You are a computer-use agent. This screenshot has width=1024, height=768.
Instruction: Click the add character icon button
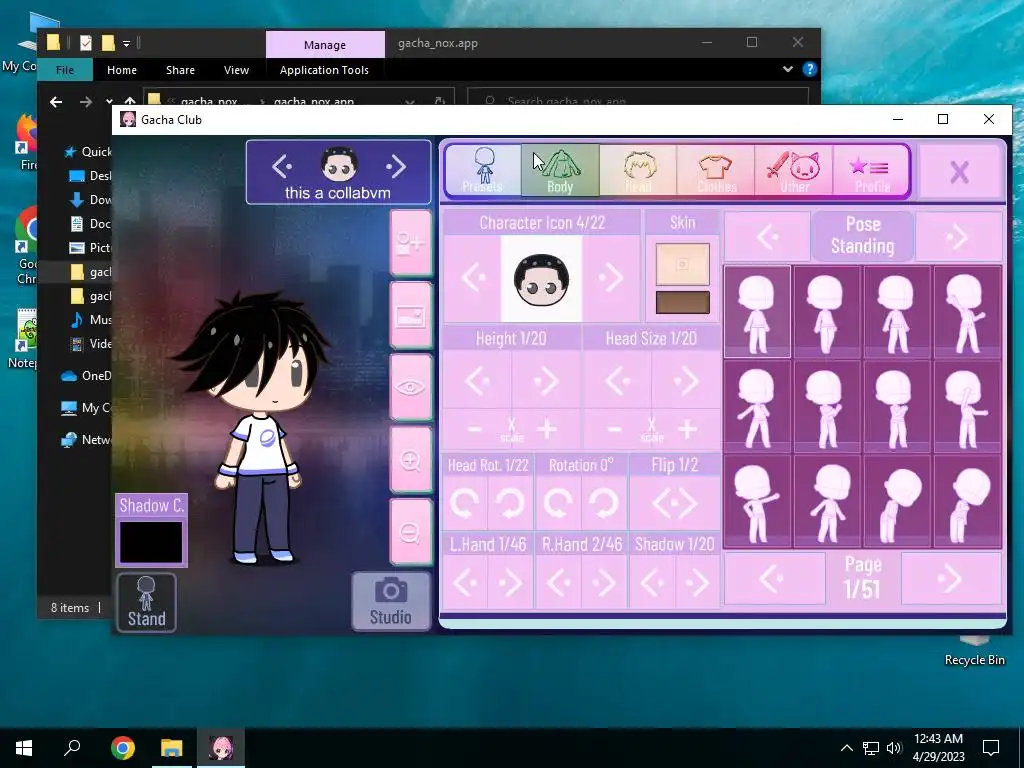click(x=411, y=243)
